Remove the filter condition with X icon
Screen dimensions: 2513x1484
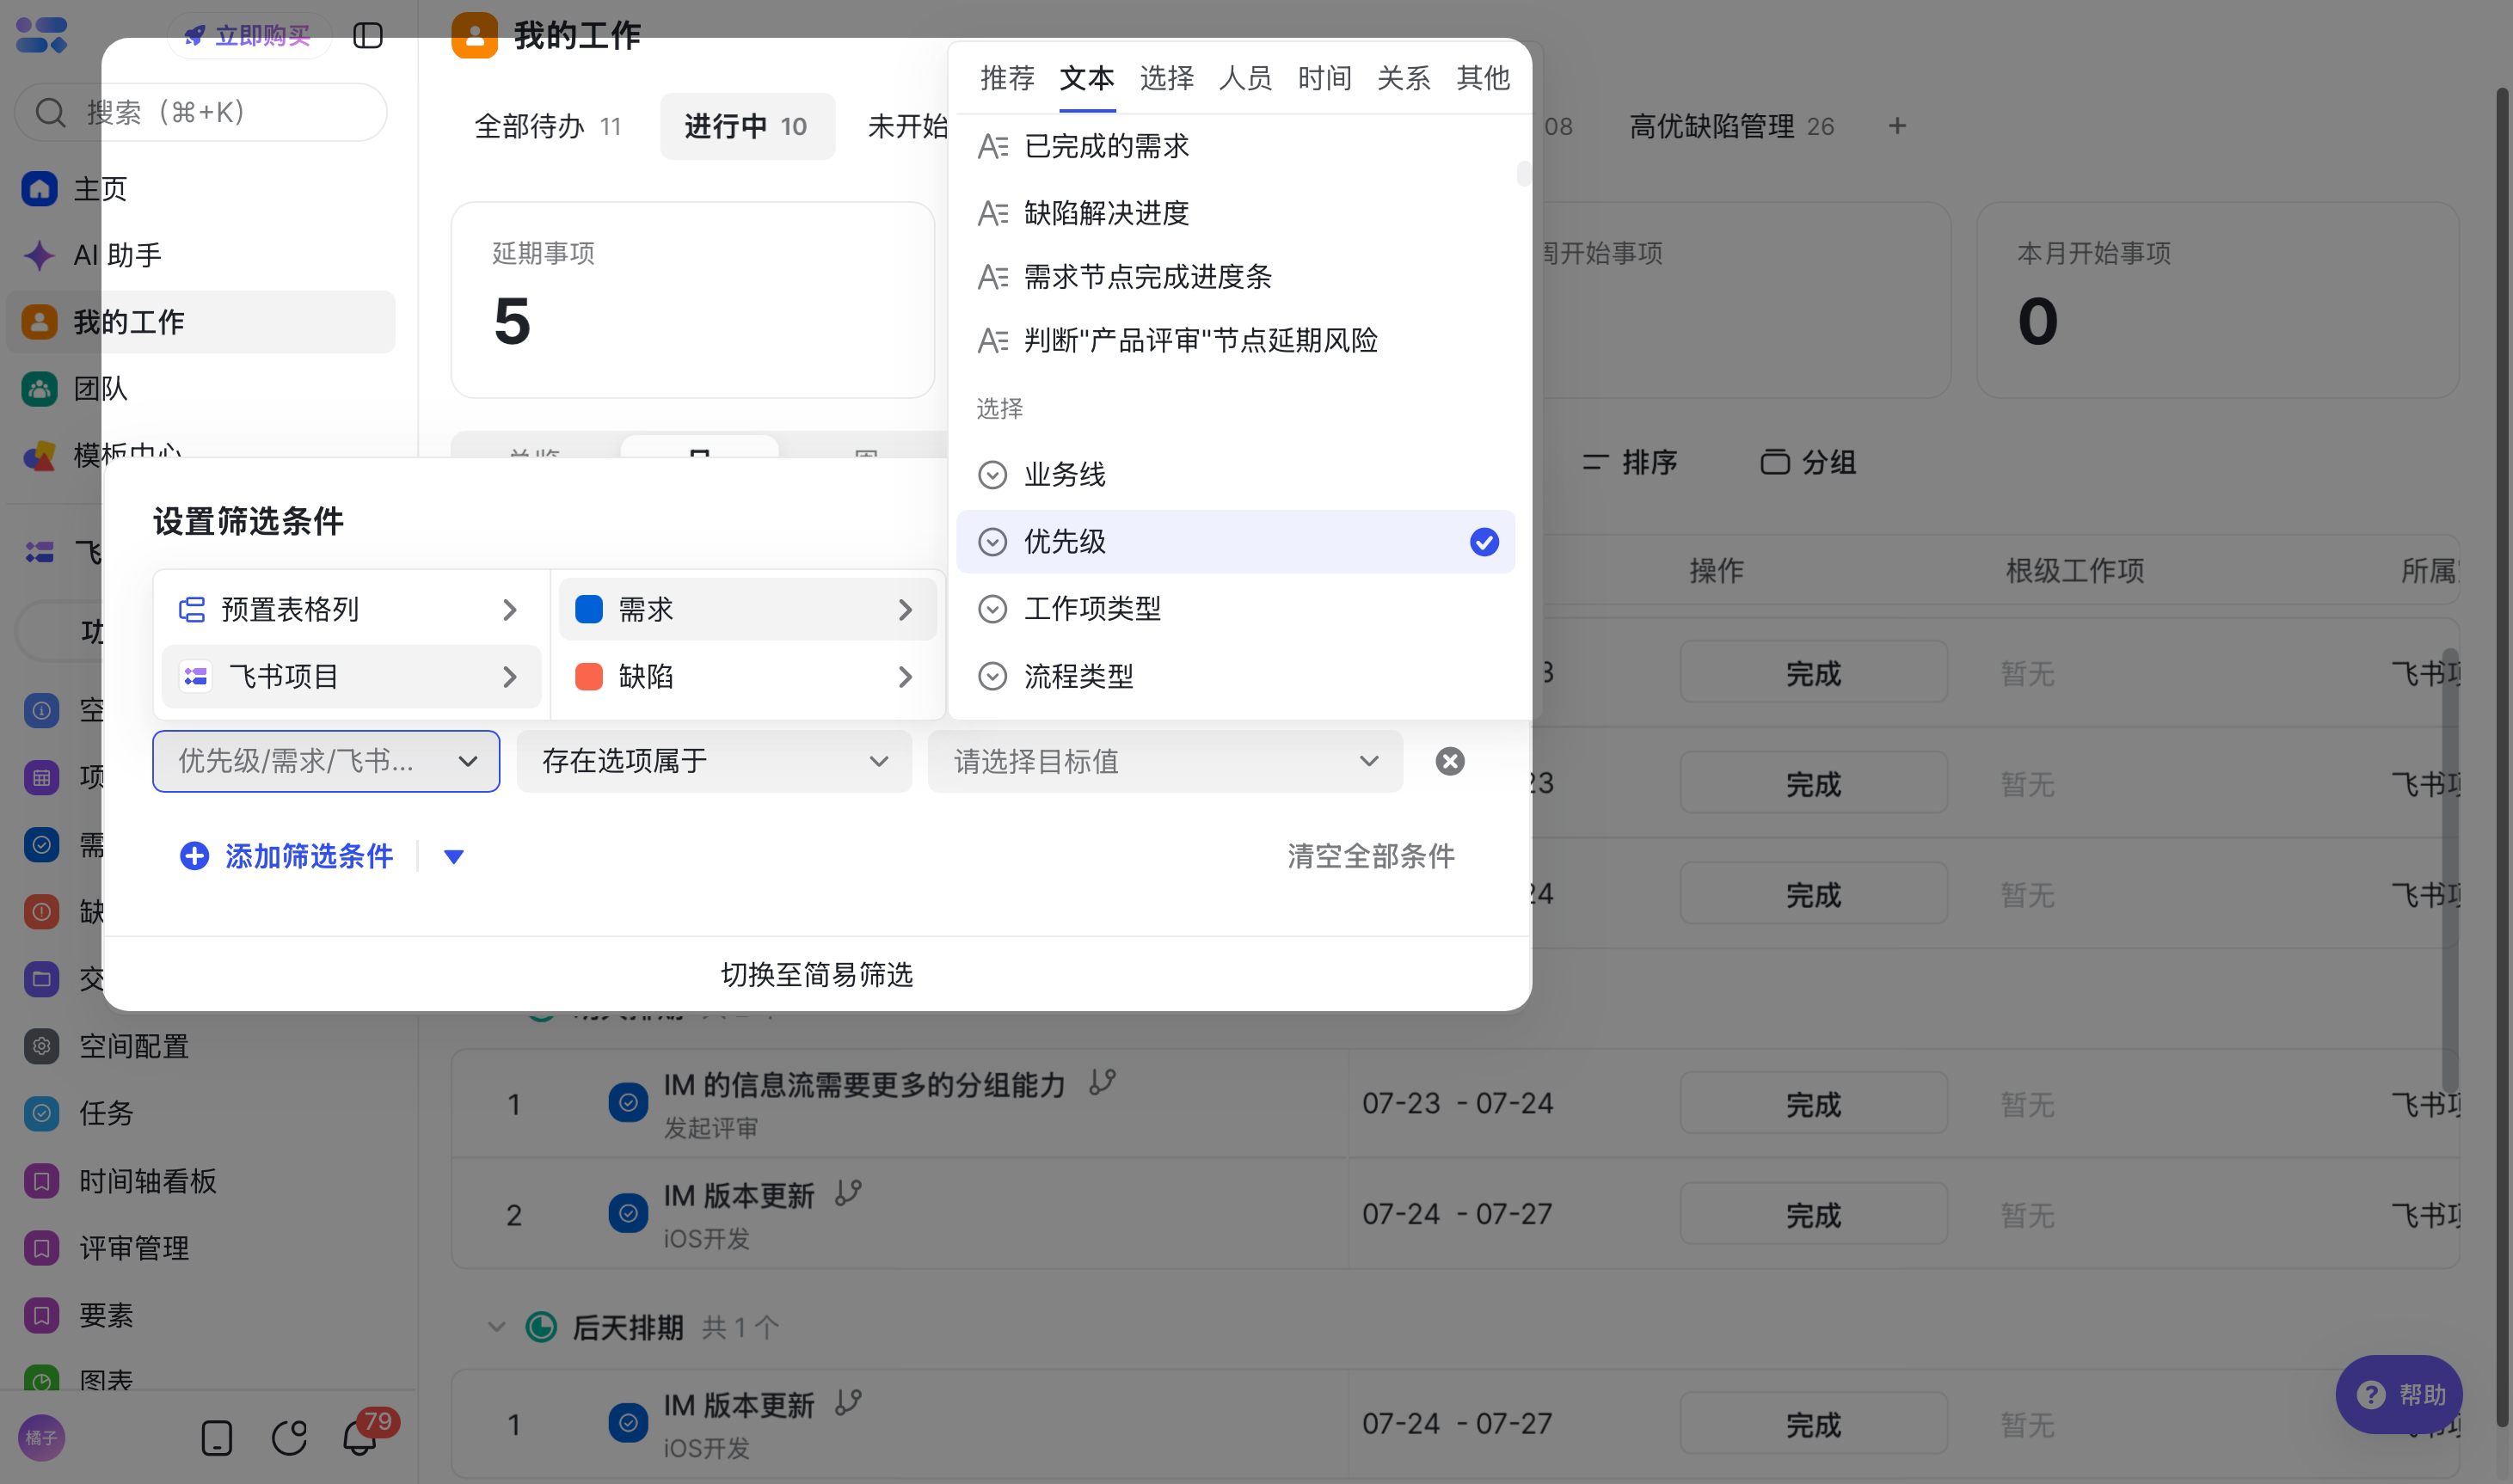1450,761
